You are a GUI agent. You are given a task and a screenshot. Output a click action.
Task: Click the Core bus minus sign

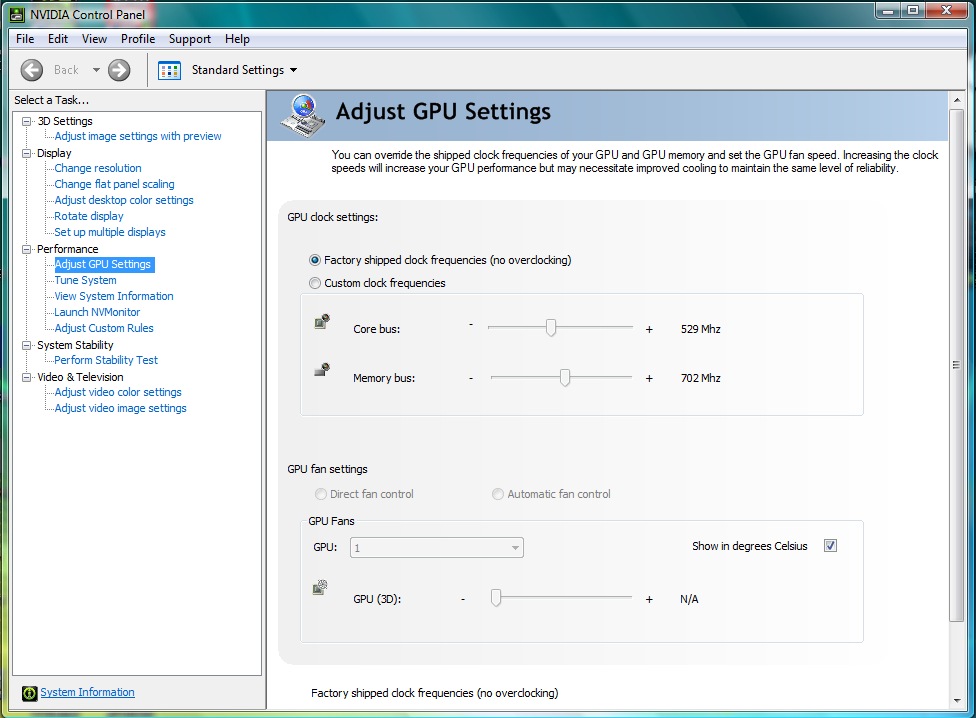471,325
